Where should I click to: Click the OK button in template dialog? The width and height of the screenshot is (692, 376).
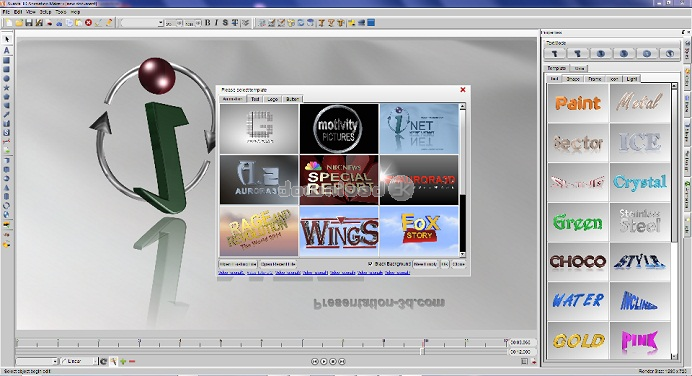click(x=445, y=264)
